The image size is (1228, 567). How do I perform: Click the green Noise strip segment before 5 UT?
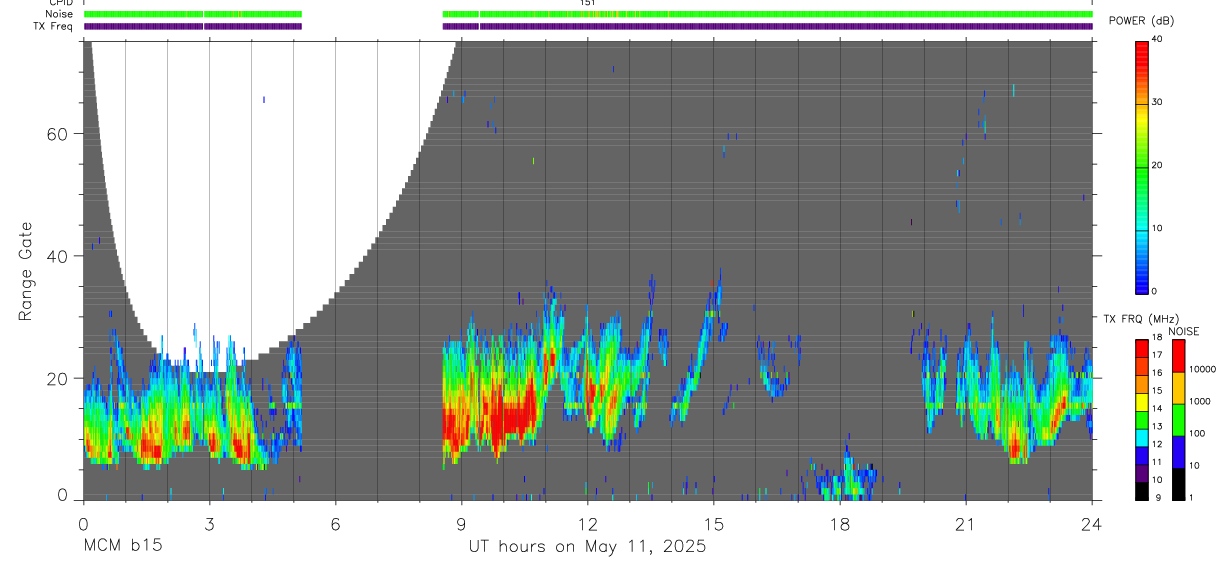193,14
